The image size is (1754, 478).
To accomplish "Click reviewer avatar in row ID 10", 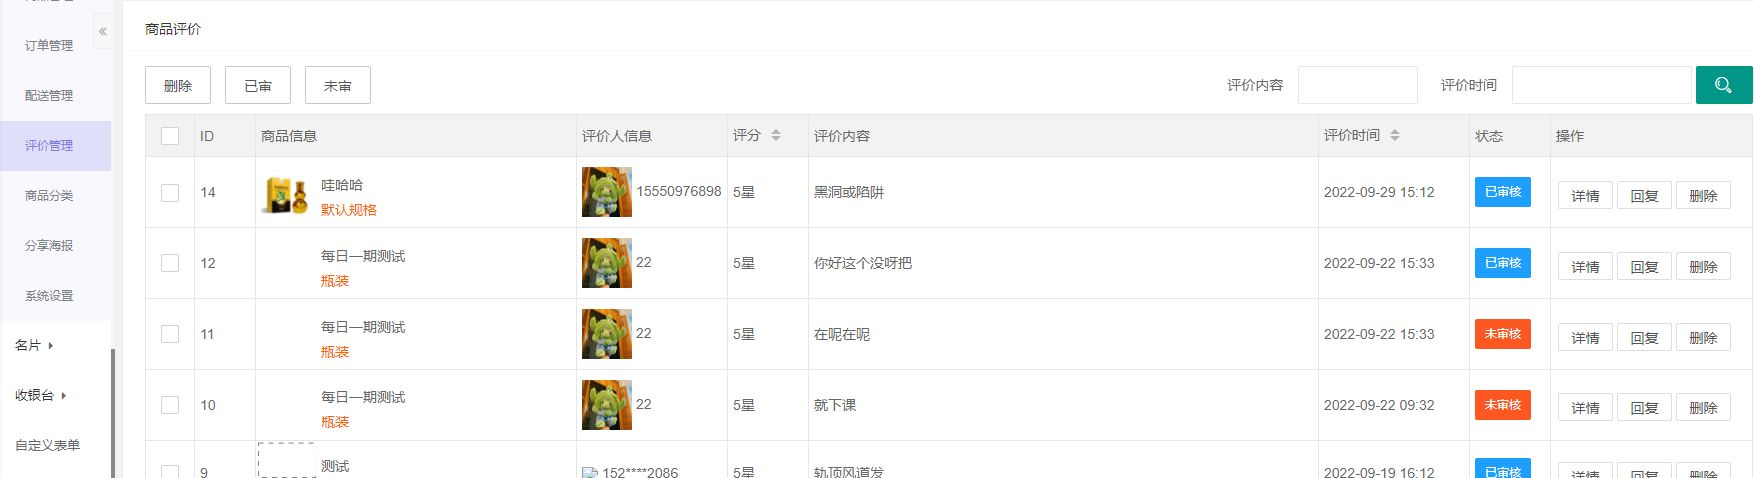I will coord(607,405).
